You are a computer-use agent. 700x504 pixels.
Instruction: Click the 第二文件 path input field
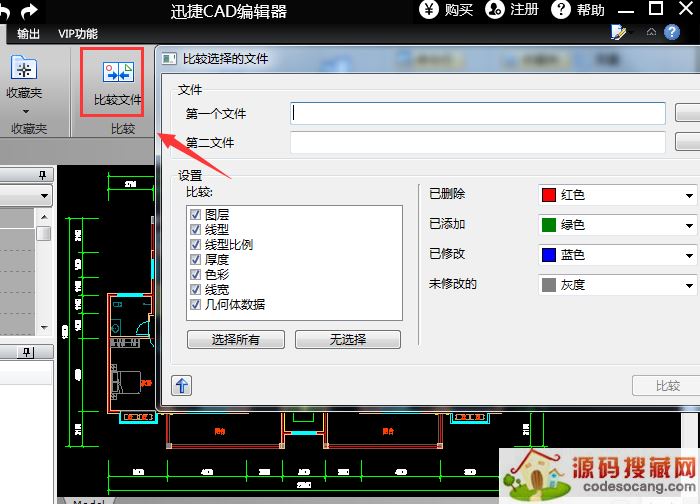pyautogui.click(x=477, y=143)
